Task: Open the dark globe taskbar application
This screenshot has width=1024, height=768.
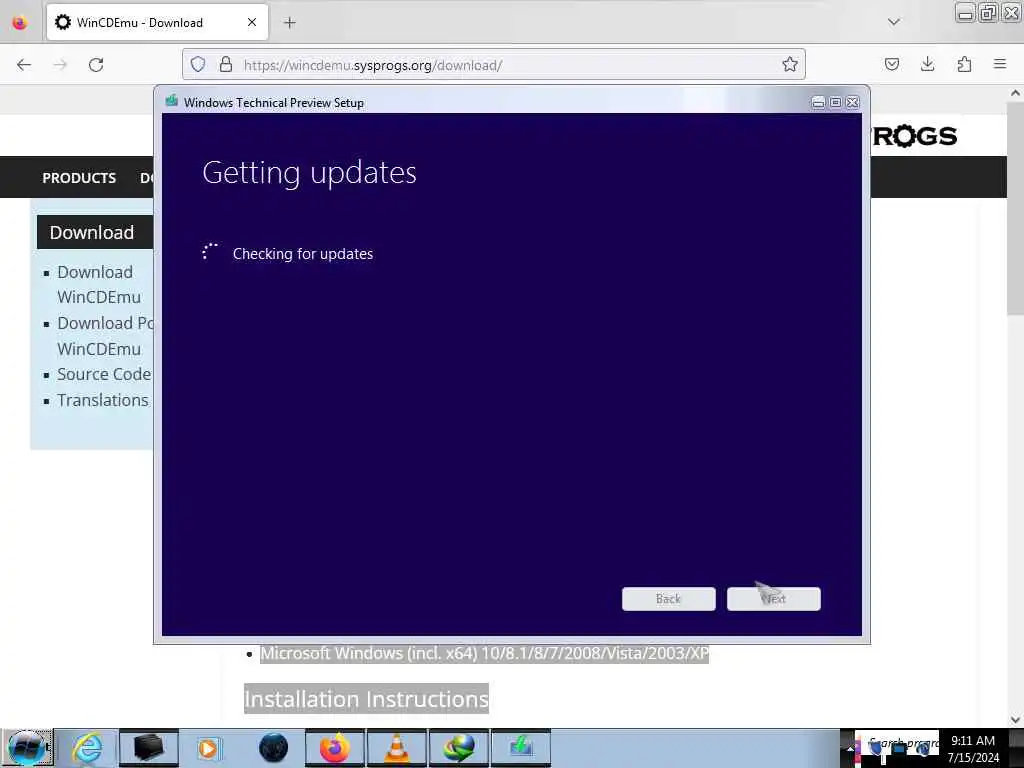Action: [x=273, y=748]
